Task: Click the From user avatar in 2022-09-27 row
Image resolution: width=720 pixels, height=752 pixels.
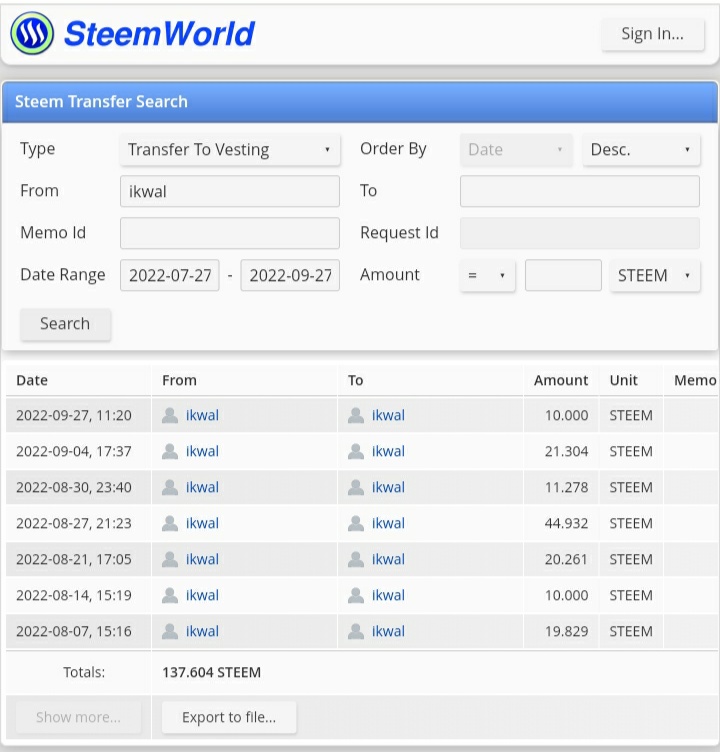Action: 170,415
